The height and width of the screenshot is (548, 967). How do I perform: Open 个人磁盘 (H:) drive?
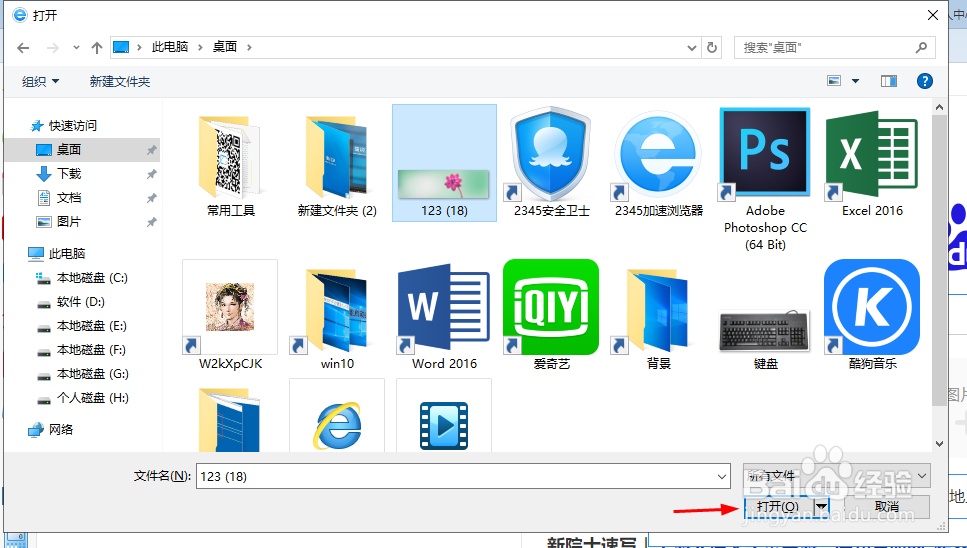pos(93,398)
